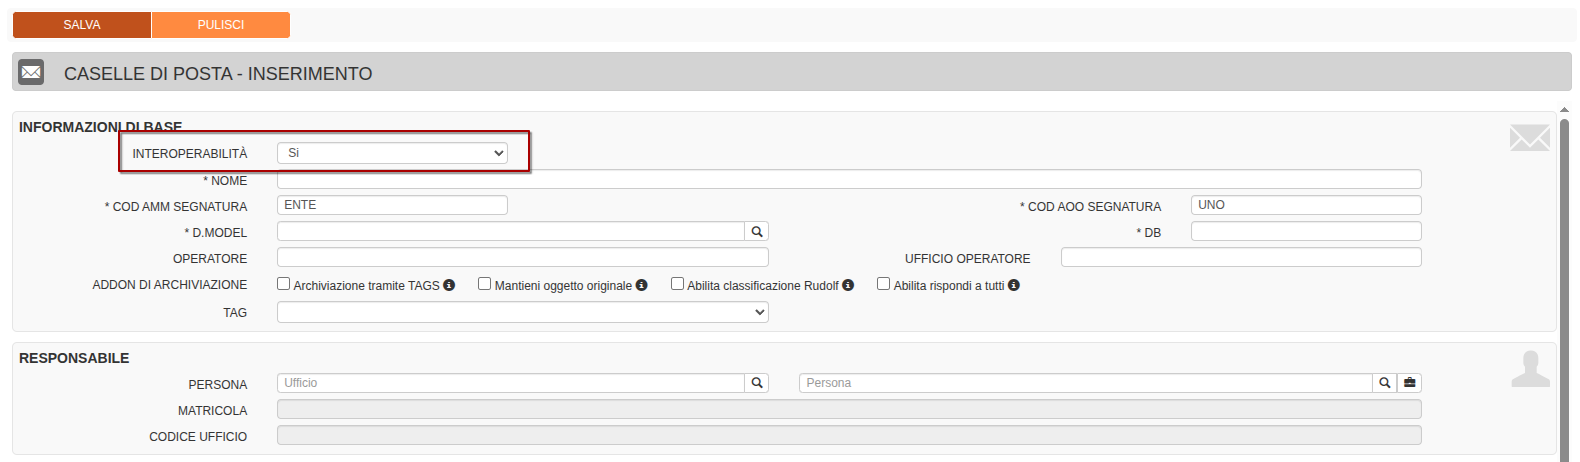This screenshot has height=462, width=1580.
Task: Click the Ufficio search magnifier icon
Action: [x=757, y=383]
